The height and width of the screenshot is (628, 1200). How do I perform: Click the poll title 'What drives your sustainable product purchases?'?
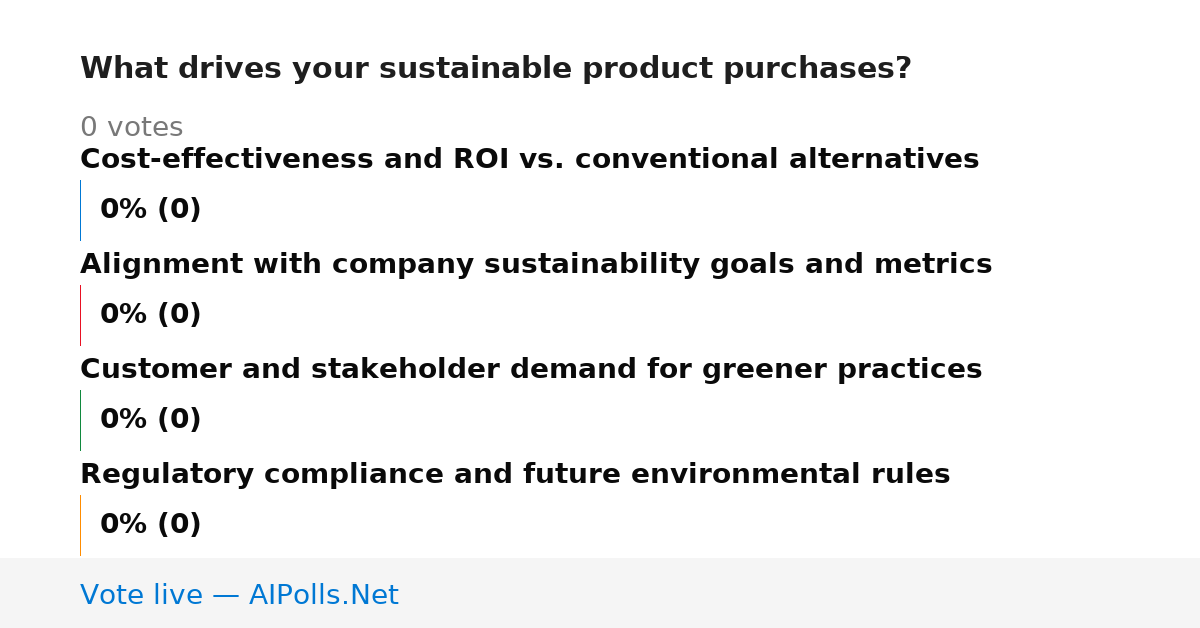click(496, 69)
